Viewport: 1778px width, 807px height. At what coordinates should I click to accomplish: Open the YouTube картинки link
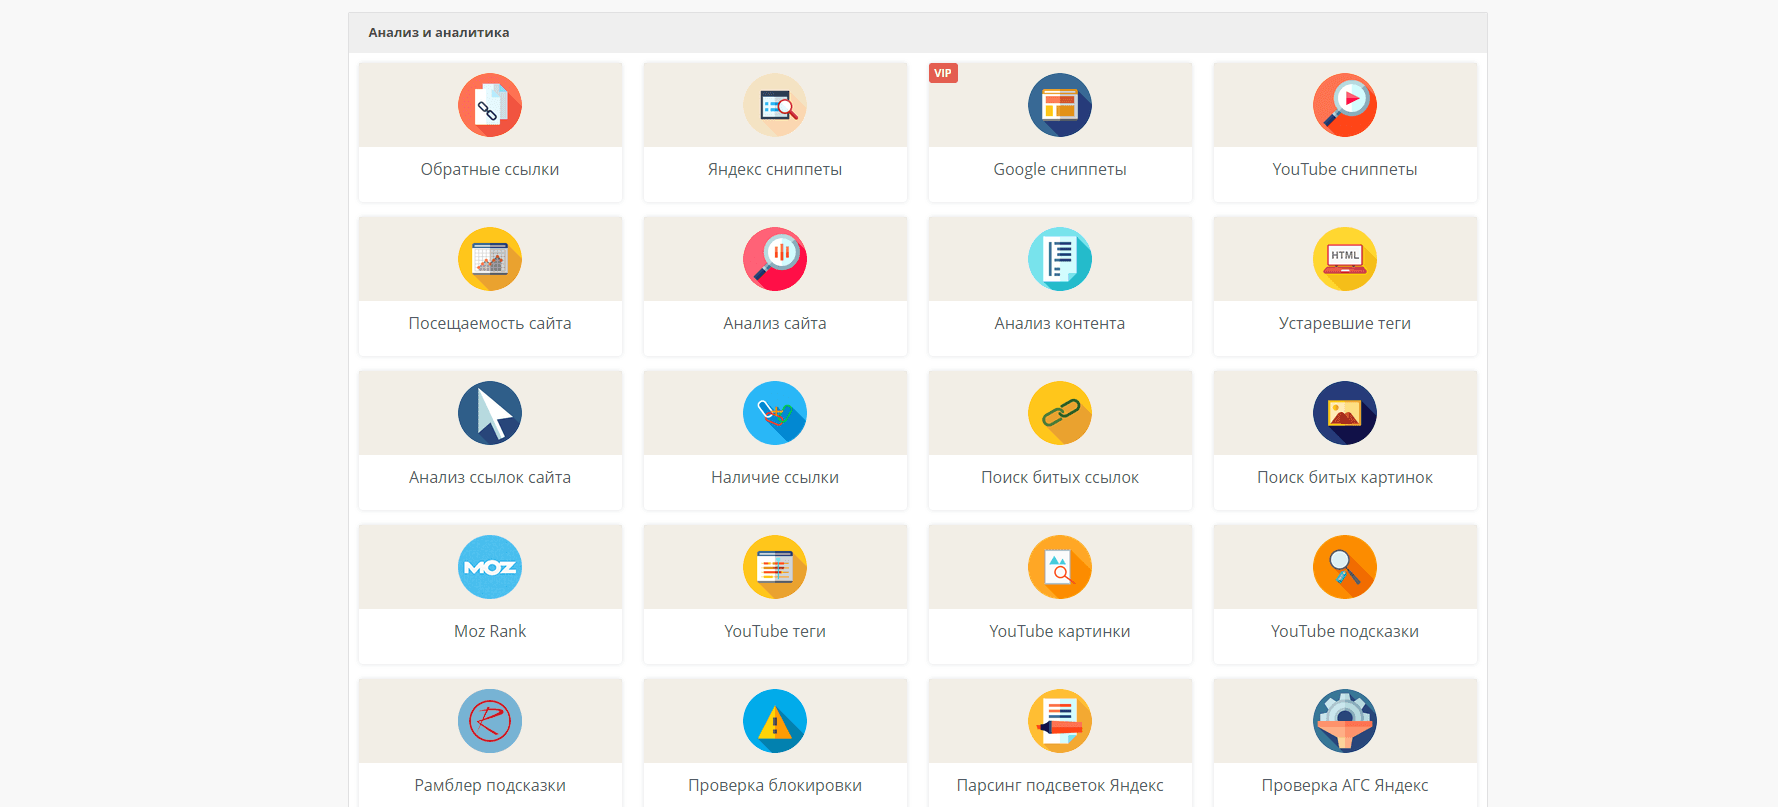(x=1060, y=632)
